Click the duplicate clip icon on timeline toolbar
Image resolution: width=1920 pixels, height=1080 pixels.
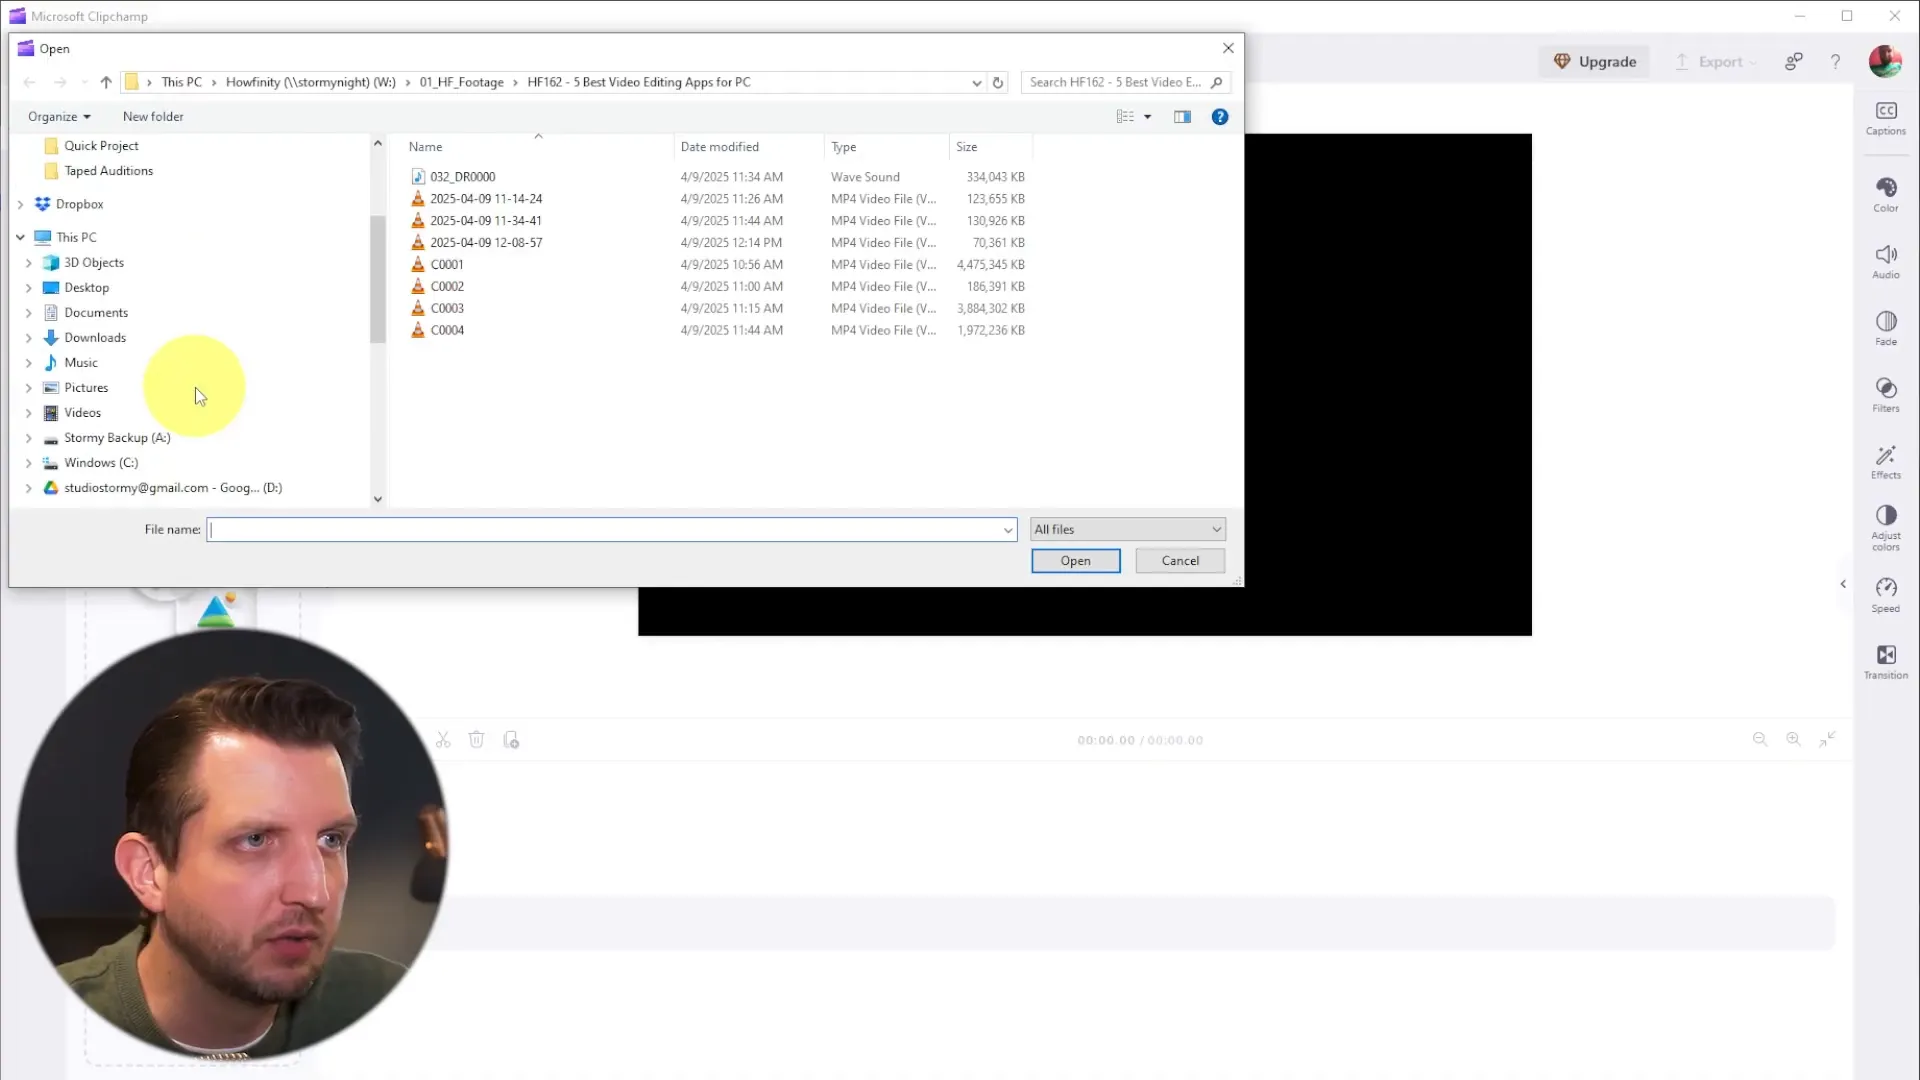tap(511, 740)
